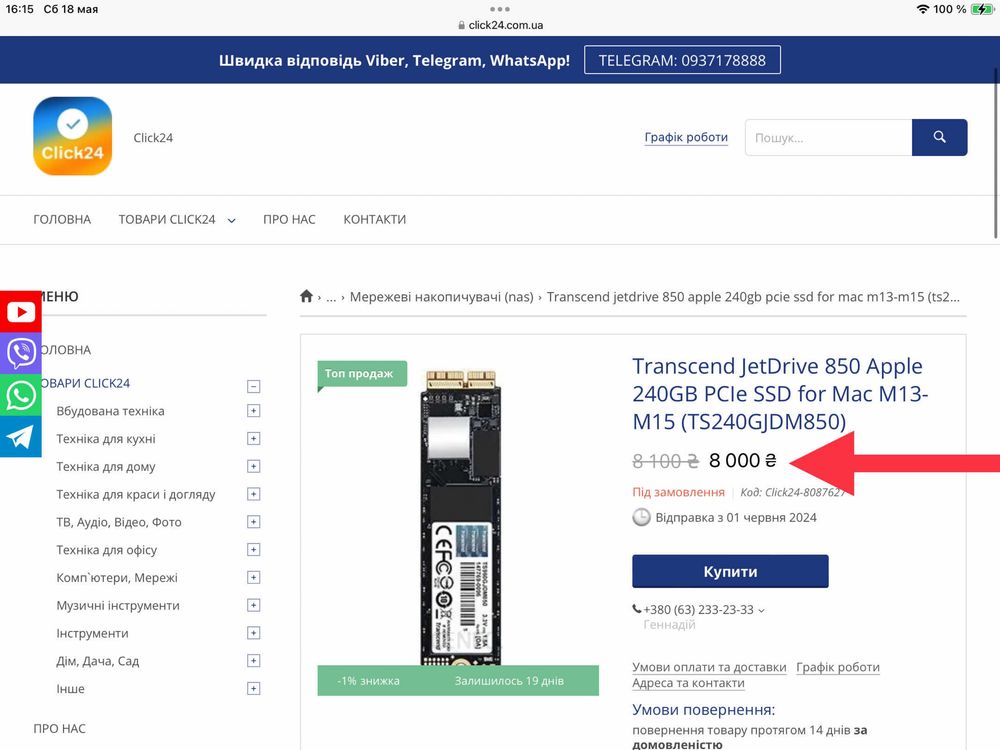
Task: Tap the Wi-Fi status icon
Action: click(922, 9)
